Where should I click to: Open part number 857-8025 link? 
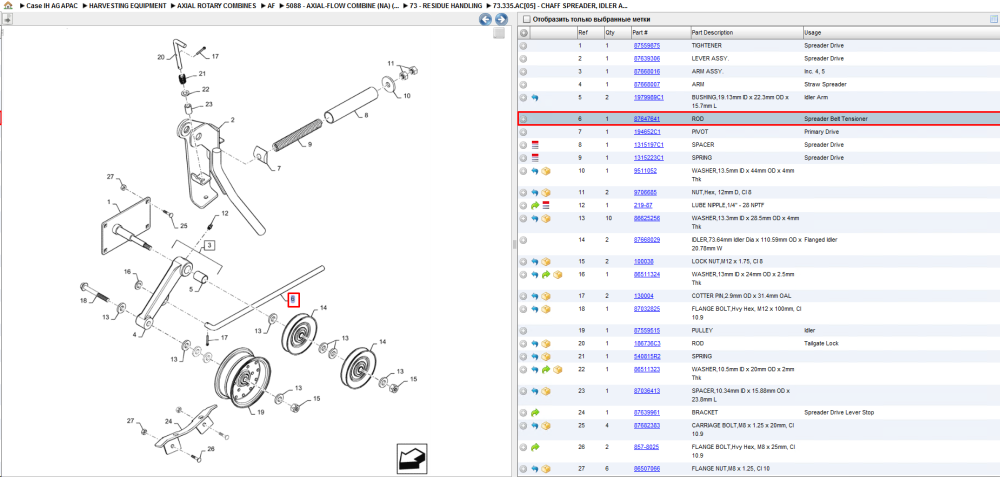point(645,447)
